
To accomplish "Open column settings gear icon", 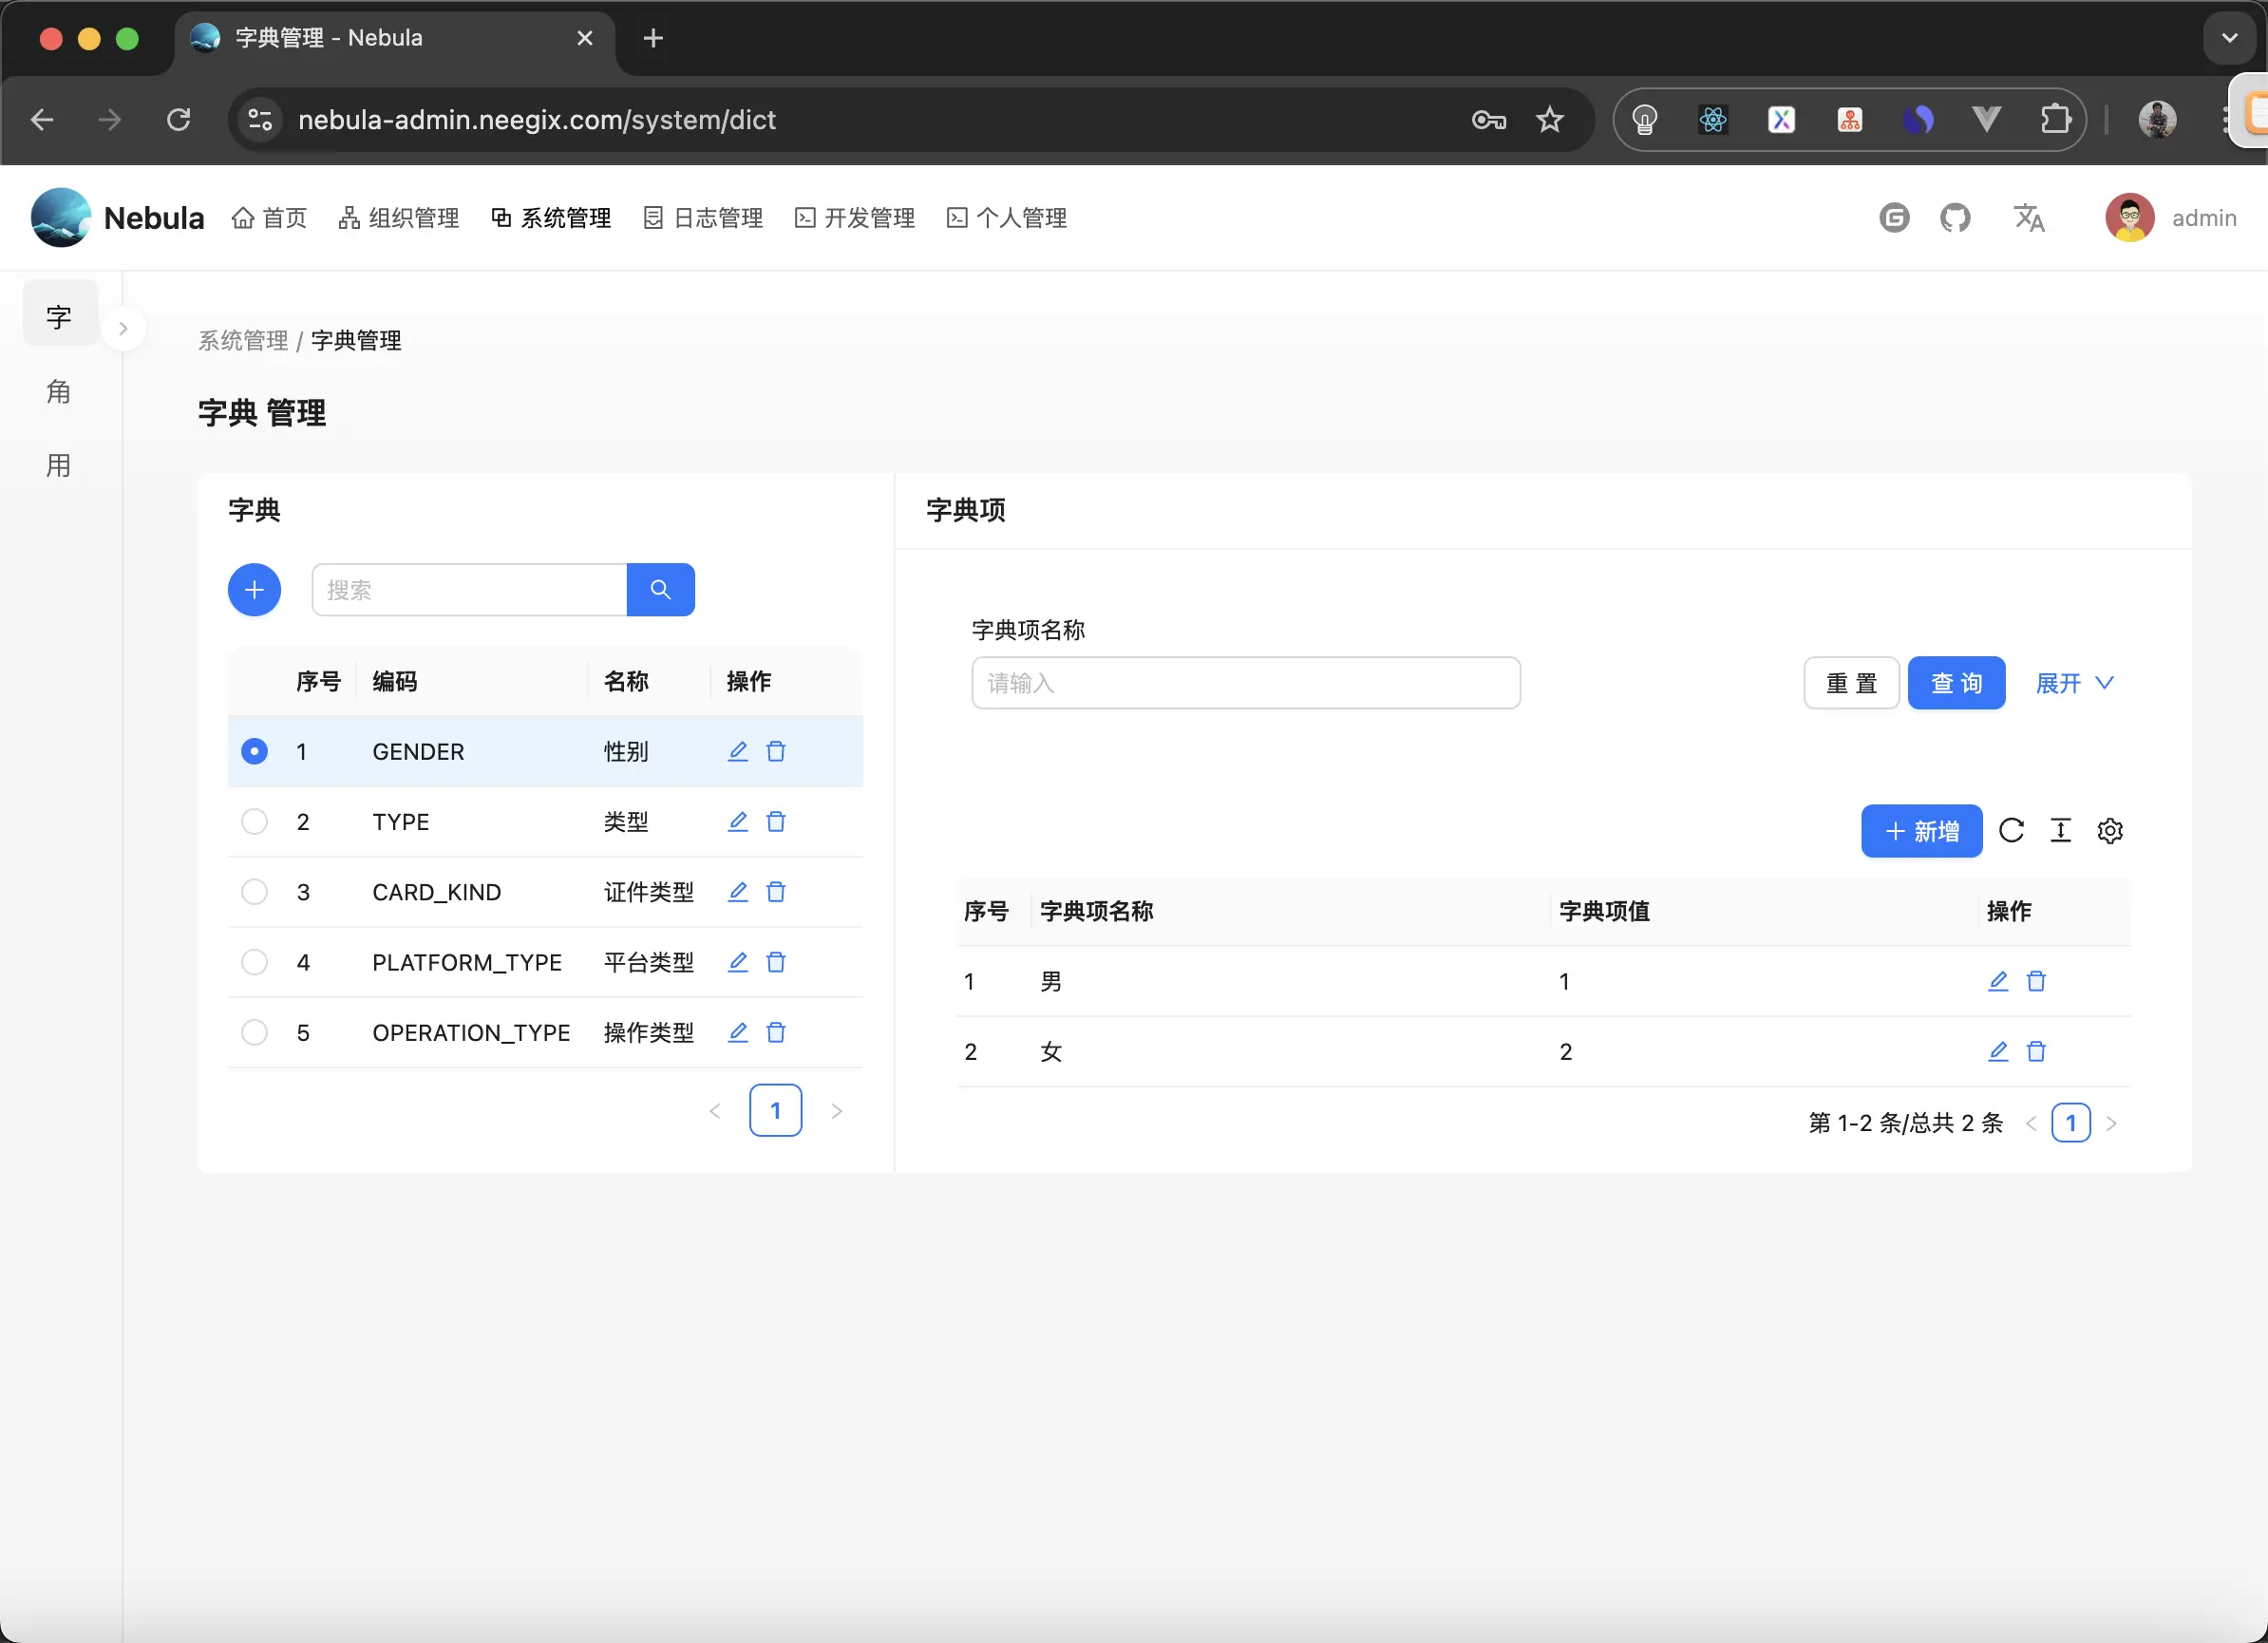I will tap(2110, 830).
